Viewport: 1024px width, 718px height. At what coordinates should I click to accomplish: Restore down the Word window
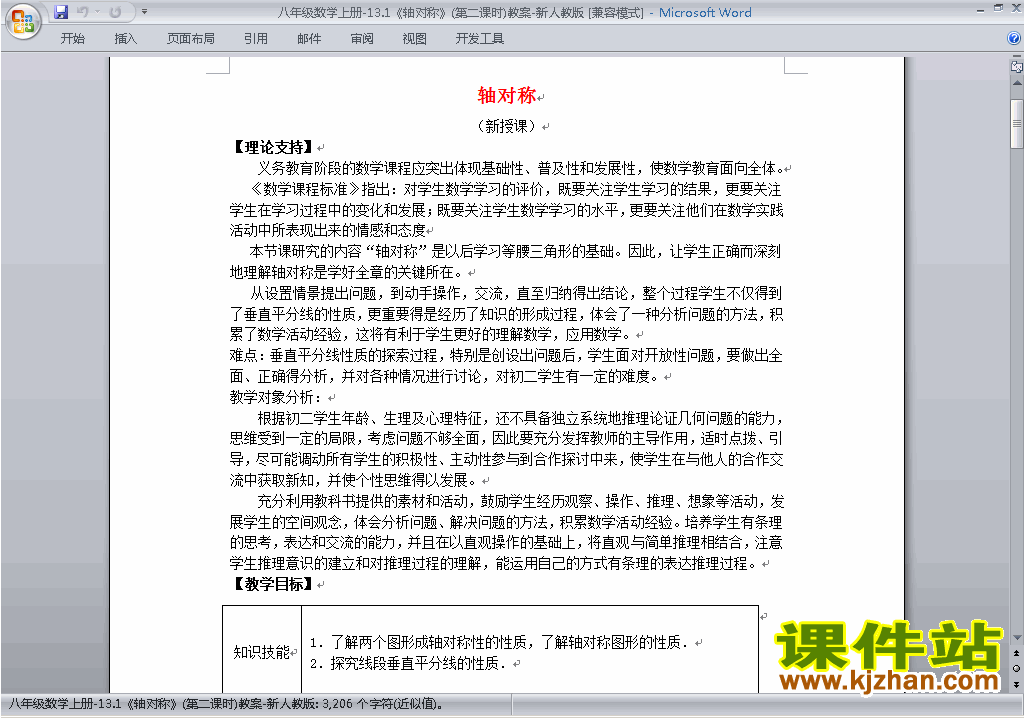(998, 8)
